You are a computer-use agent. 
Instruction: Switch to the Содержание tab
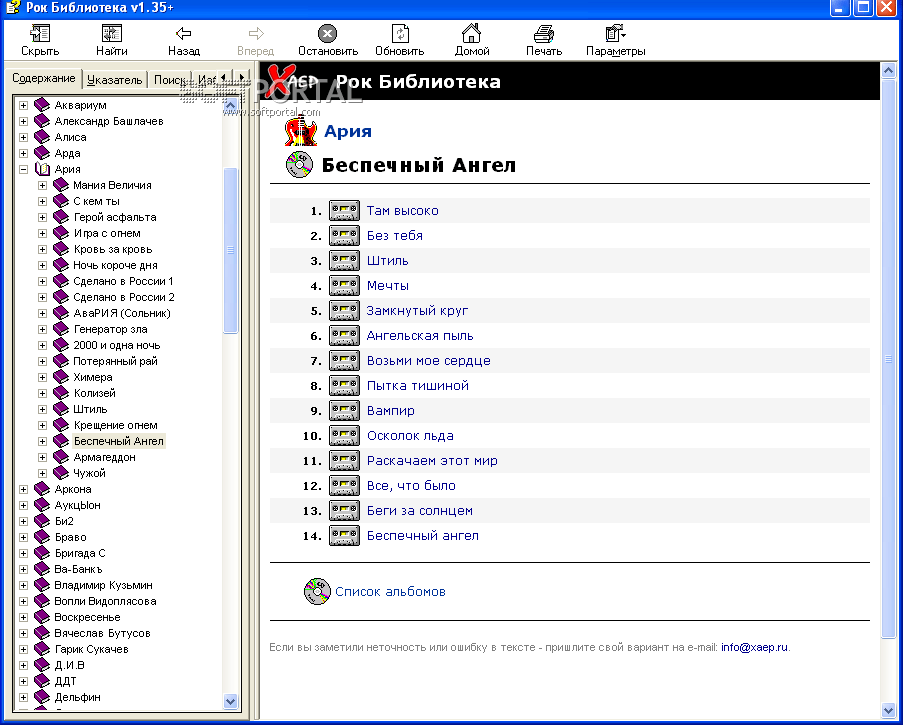tap(44, 78)
